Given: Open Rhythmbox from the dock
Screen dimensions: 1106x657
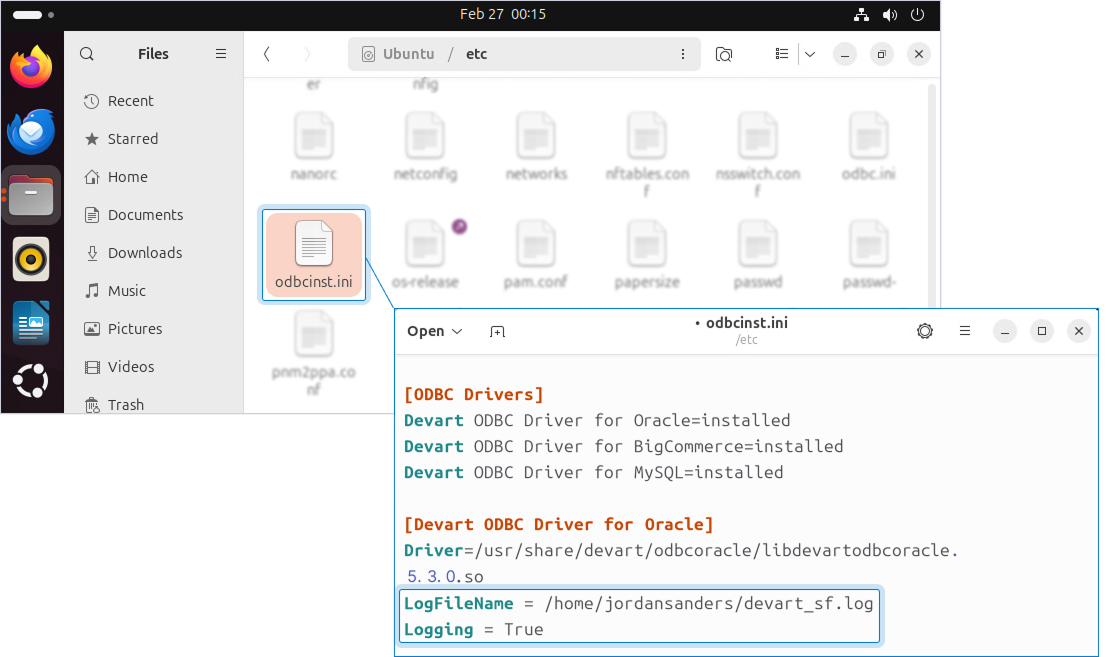Looking at the screenshot, I should 31,259.
